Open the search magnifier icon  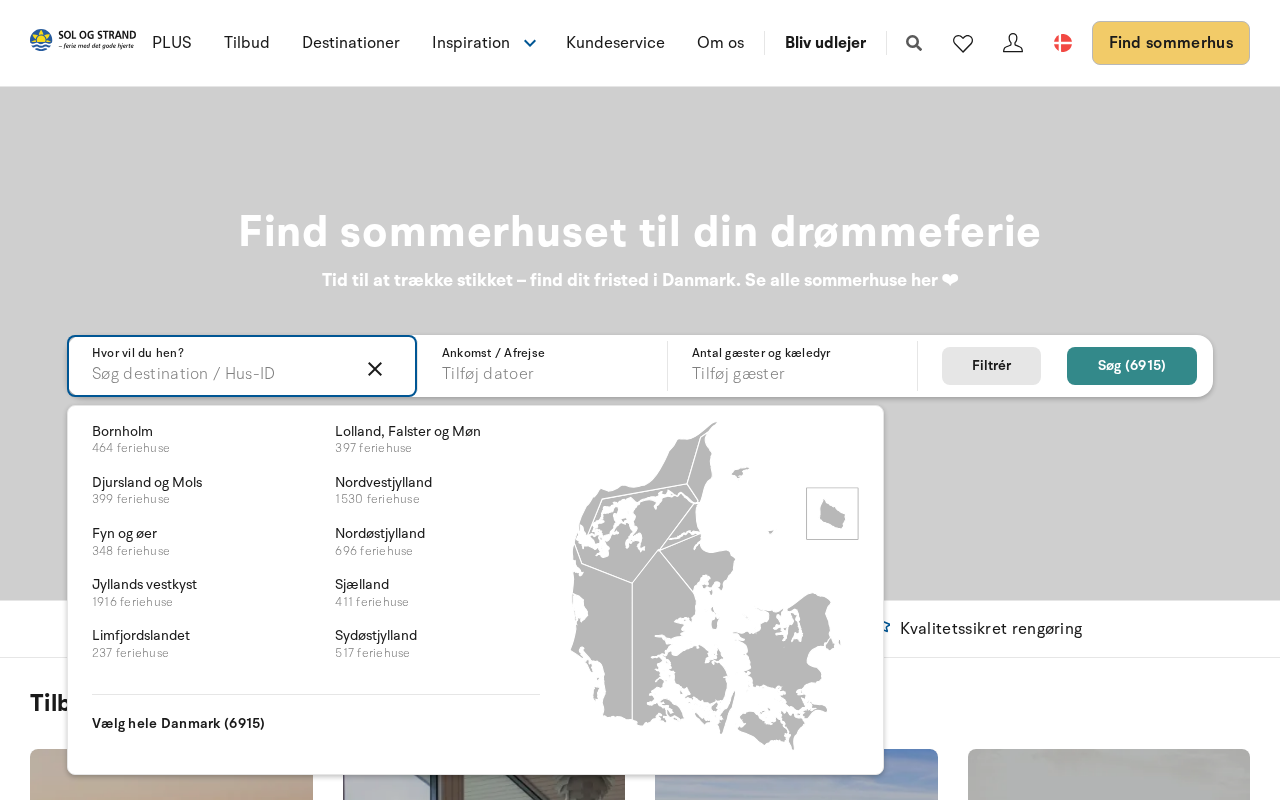[914, 43]
